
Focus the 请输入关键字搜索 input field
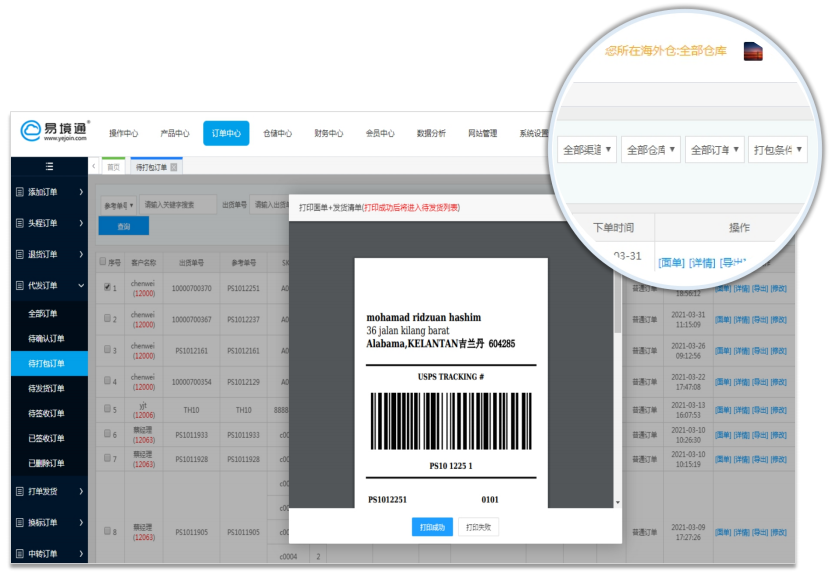177,205
